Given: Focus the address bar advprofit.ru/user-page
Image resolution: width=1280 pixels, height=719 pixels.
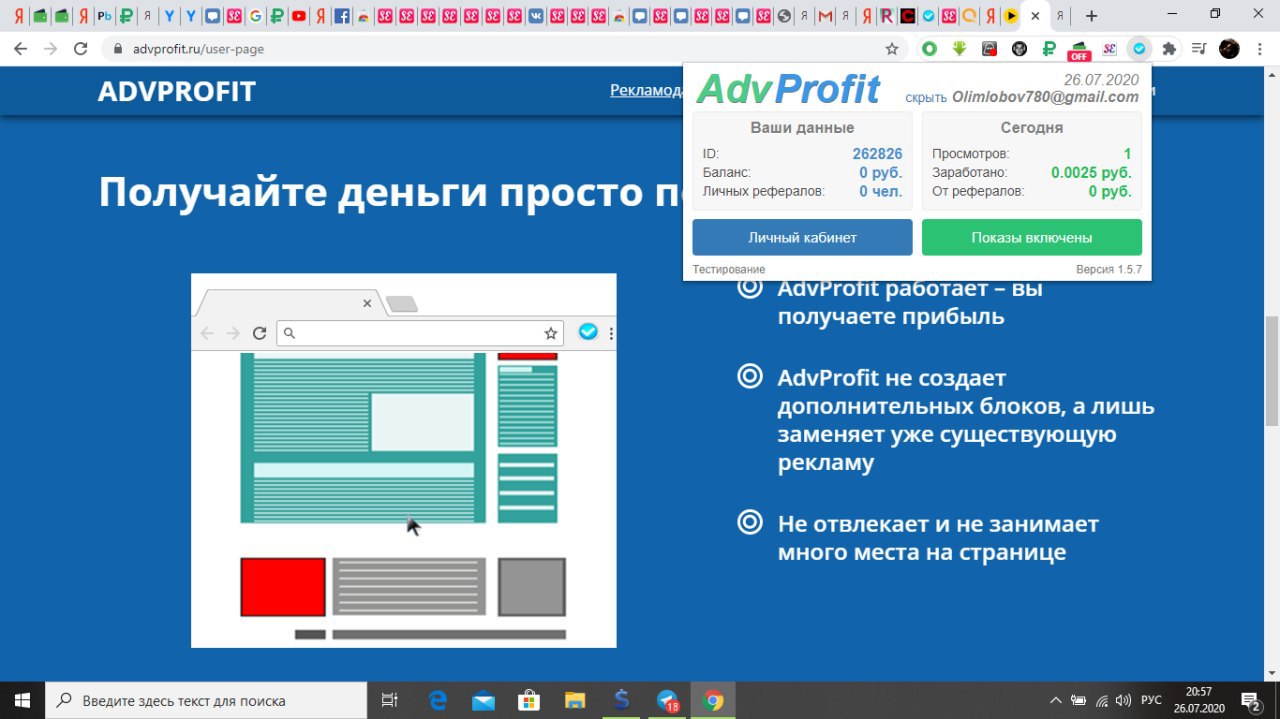Looking at the screenshot, I should (500, 48).
